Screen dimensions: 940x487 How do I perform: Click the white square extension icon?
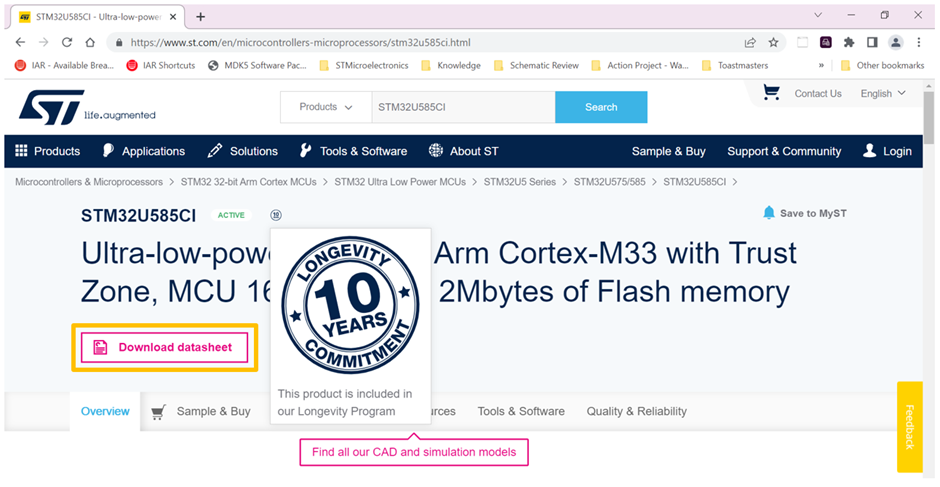[802, 42]
